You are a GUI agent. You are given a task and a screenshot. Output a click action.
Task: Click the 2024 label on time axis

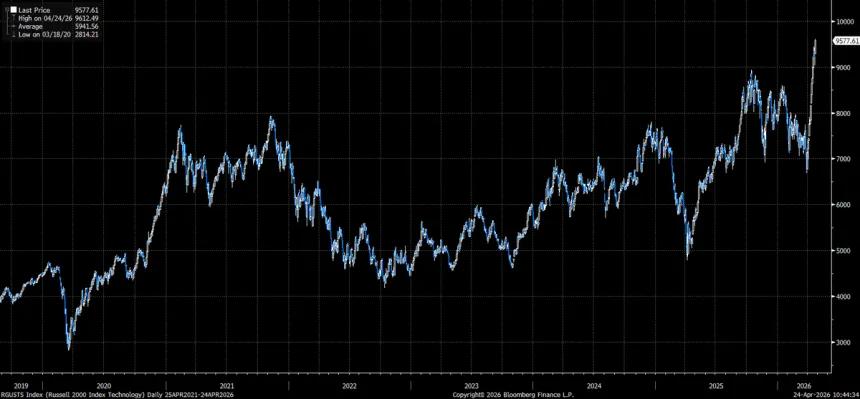(595, 386)
